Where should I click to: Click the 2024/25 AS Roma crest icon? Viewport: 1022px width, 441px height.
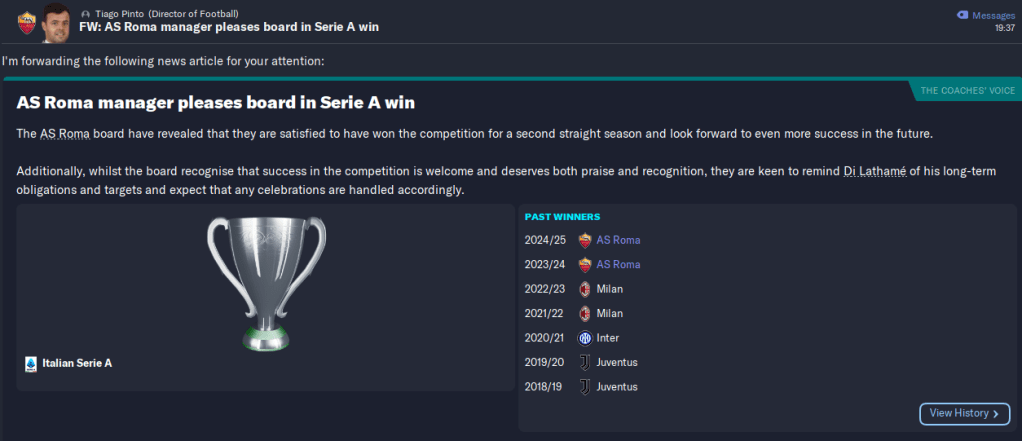coord(584,240)
